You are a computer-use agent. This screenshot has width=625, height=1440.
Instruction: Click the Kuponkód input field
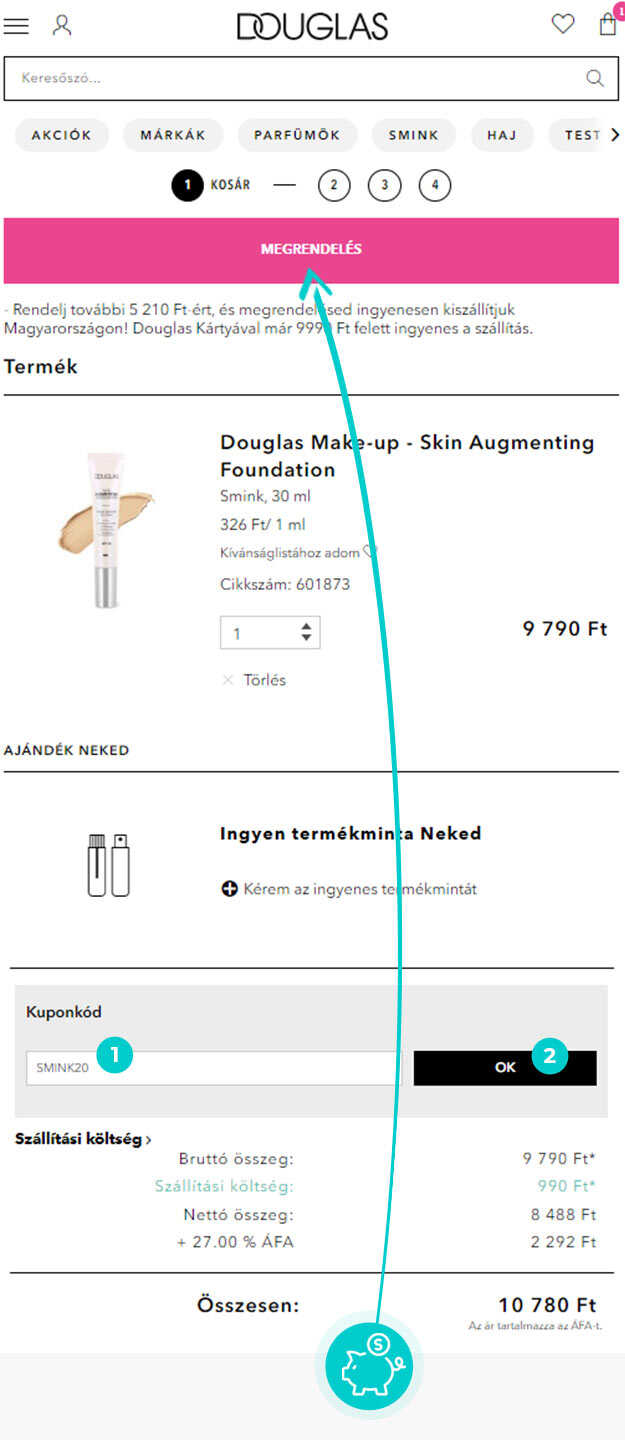pos(213,1068)
